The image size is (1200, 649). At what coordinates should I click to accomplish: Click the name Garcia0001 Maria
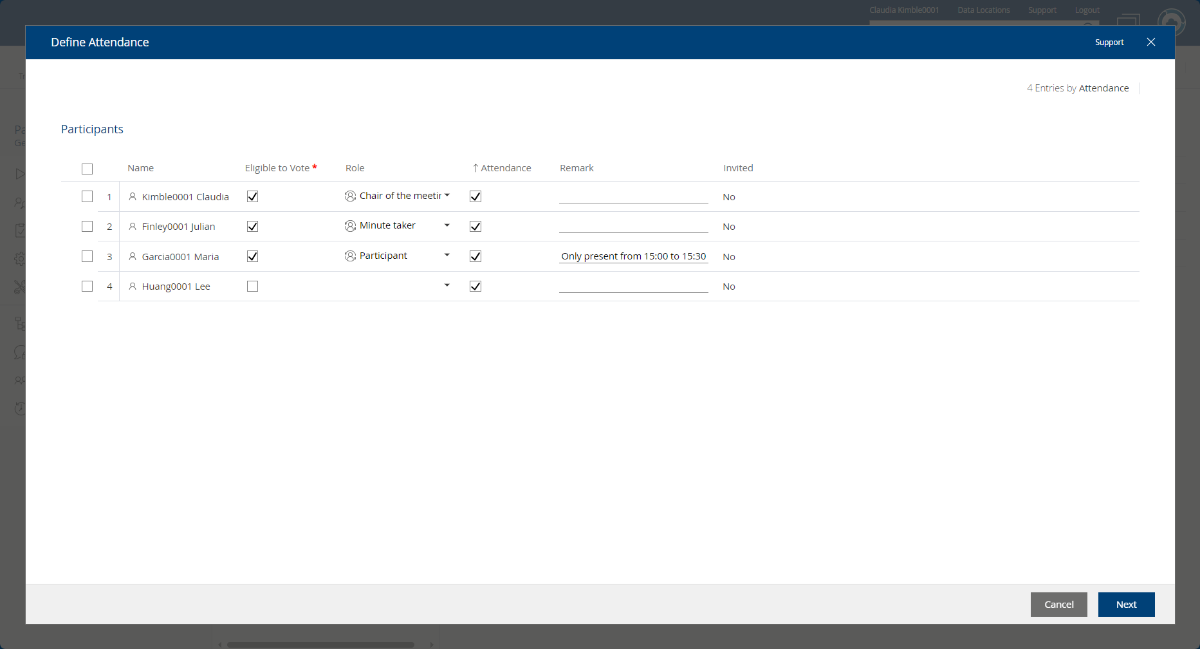(180, 257)
